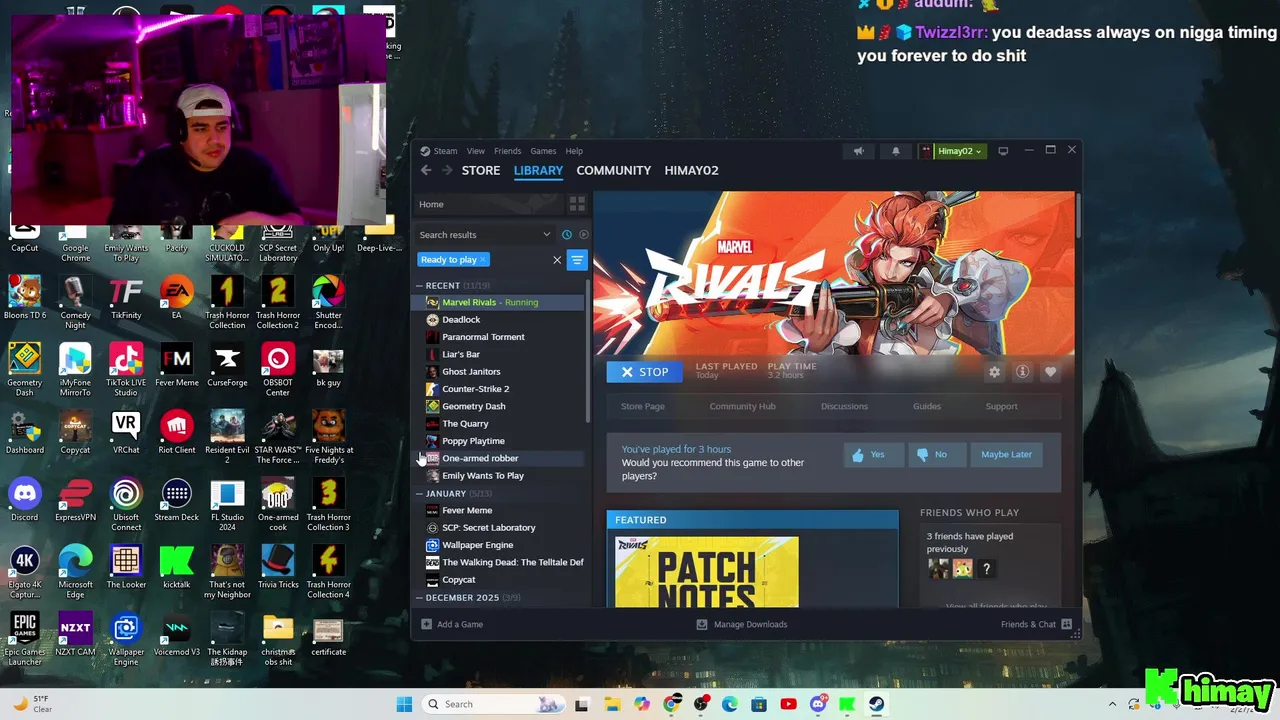This screenshot has width=1280, height=720.
Task: Open Marvel Rivals Support page
Action: click(1001, 406)
